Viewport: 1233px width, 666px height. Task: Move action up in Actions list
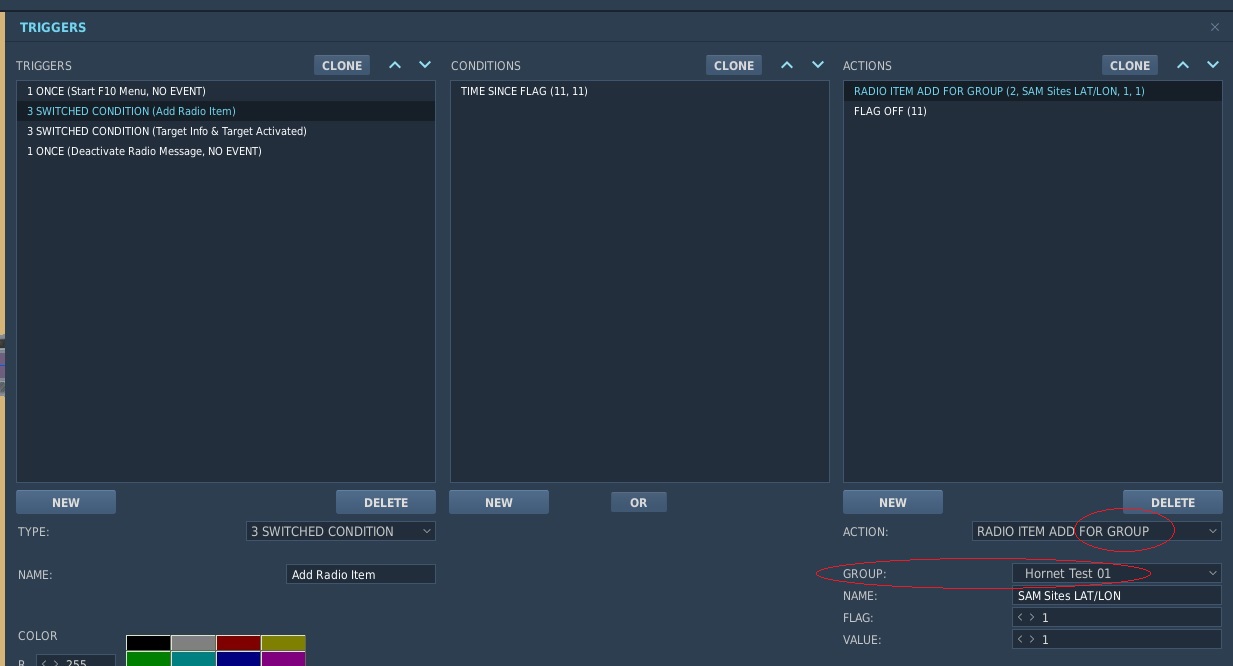point(1183,65)
